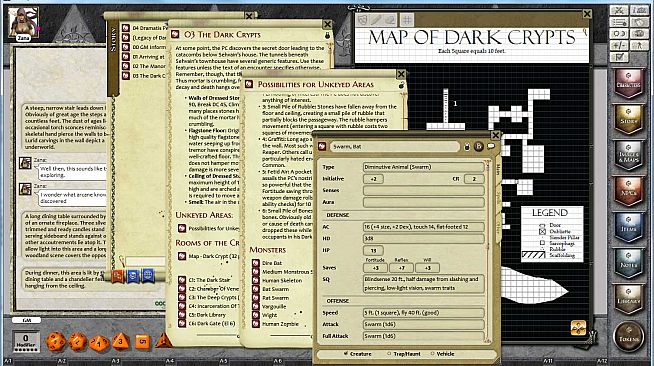
Task: Click the grid tool on map toolbar
Action: coord(407,19)
